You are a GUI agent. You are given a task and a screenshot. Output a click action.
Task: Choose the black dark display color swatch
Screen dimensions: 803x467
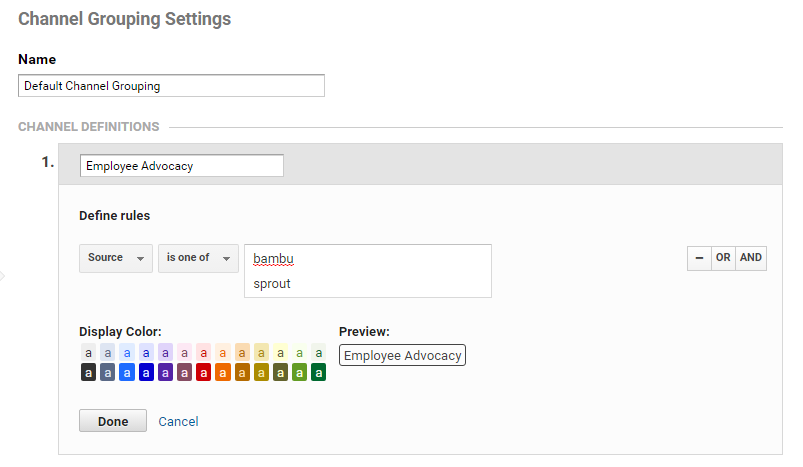[89, 372]
